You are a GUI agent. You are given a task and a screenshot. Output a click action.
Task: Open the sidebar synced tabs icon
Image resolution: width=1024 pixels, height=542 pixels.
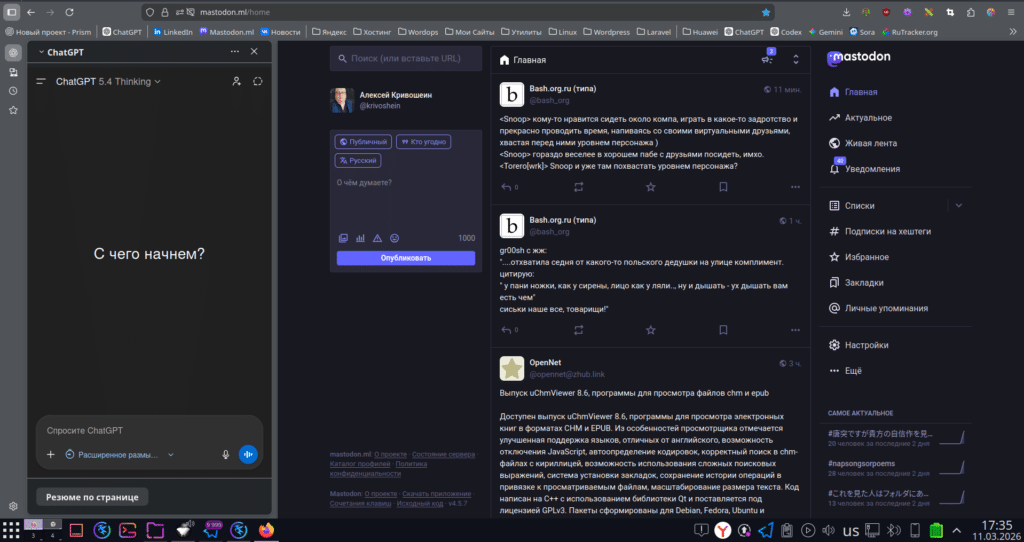pos(13,72)
